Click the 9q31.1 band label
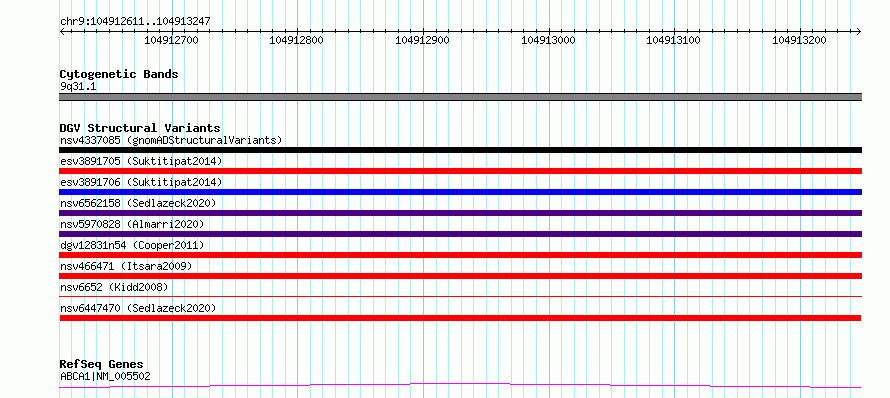The image size is (890, 398). coord(78,87)
